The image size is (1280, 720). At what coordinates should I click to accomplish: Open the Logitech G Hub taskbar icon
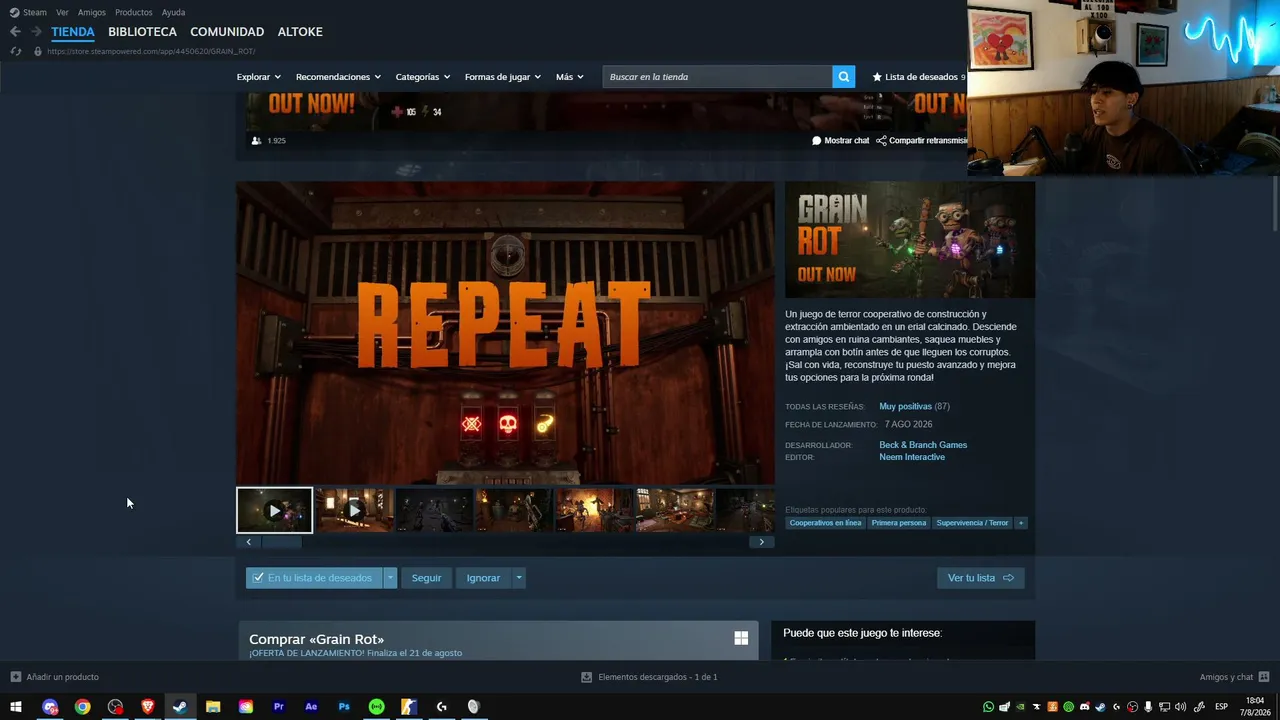441,707
